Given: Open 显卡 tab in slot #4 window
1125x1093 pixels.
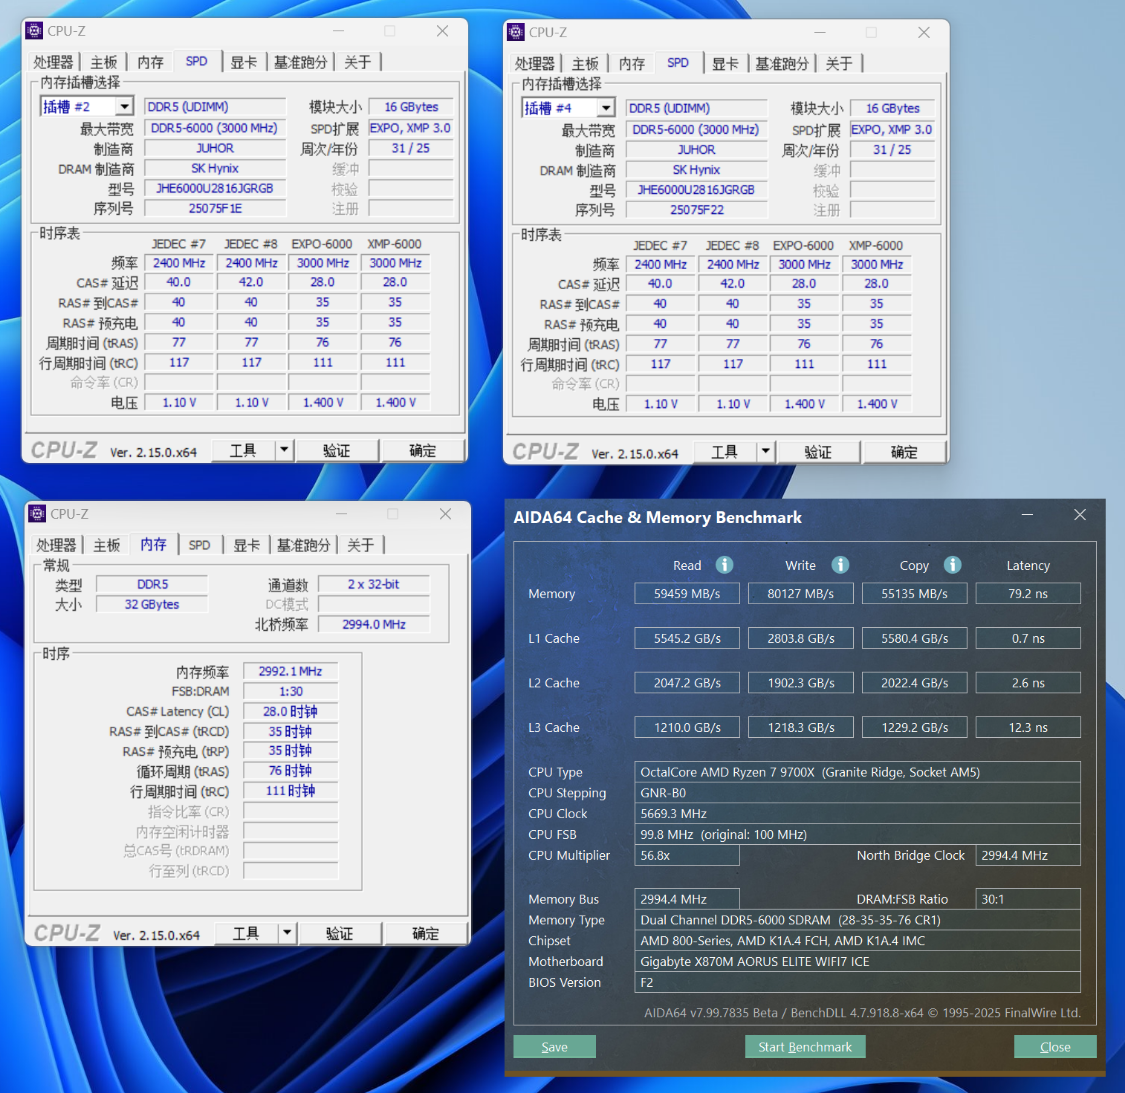Looking at the screenshot, I should point(725,64).
